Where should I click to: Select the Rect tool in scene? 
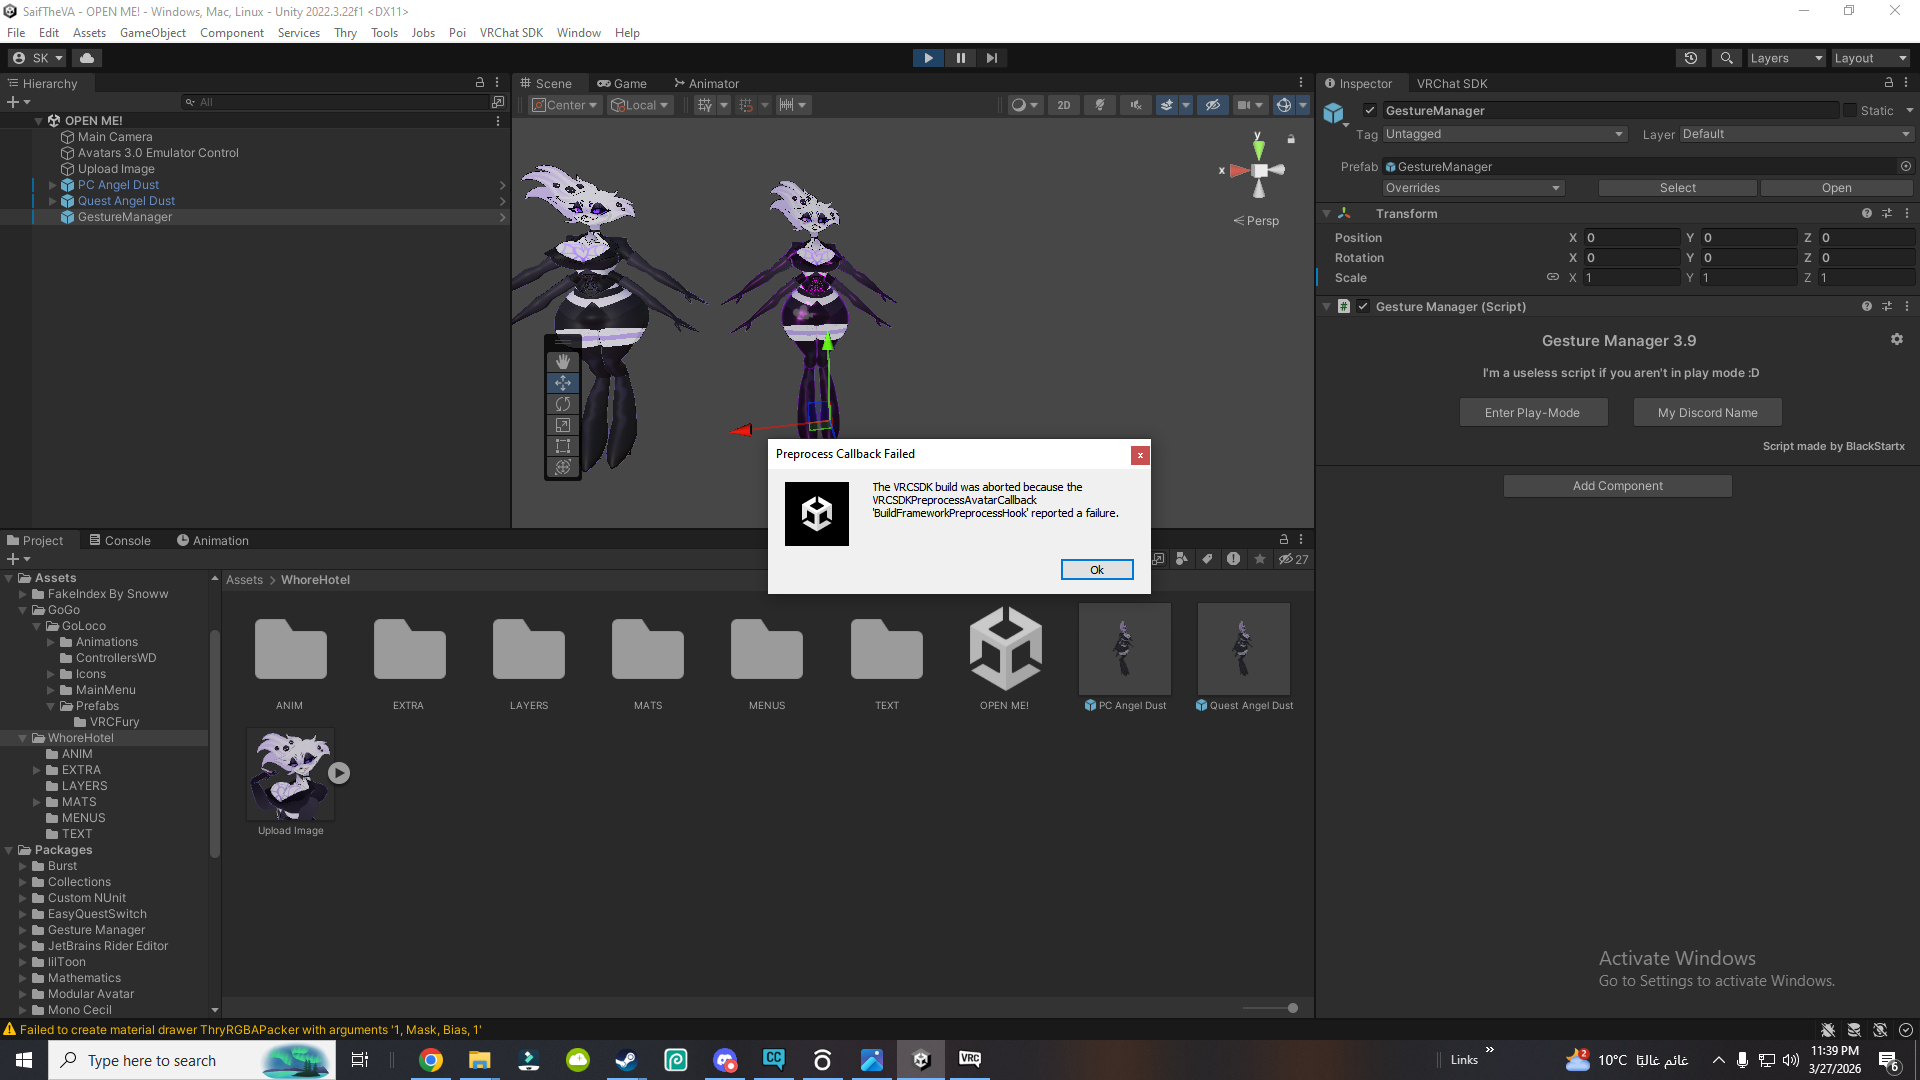coord(563,446)
